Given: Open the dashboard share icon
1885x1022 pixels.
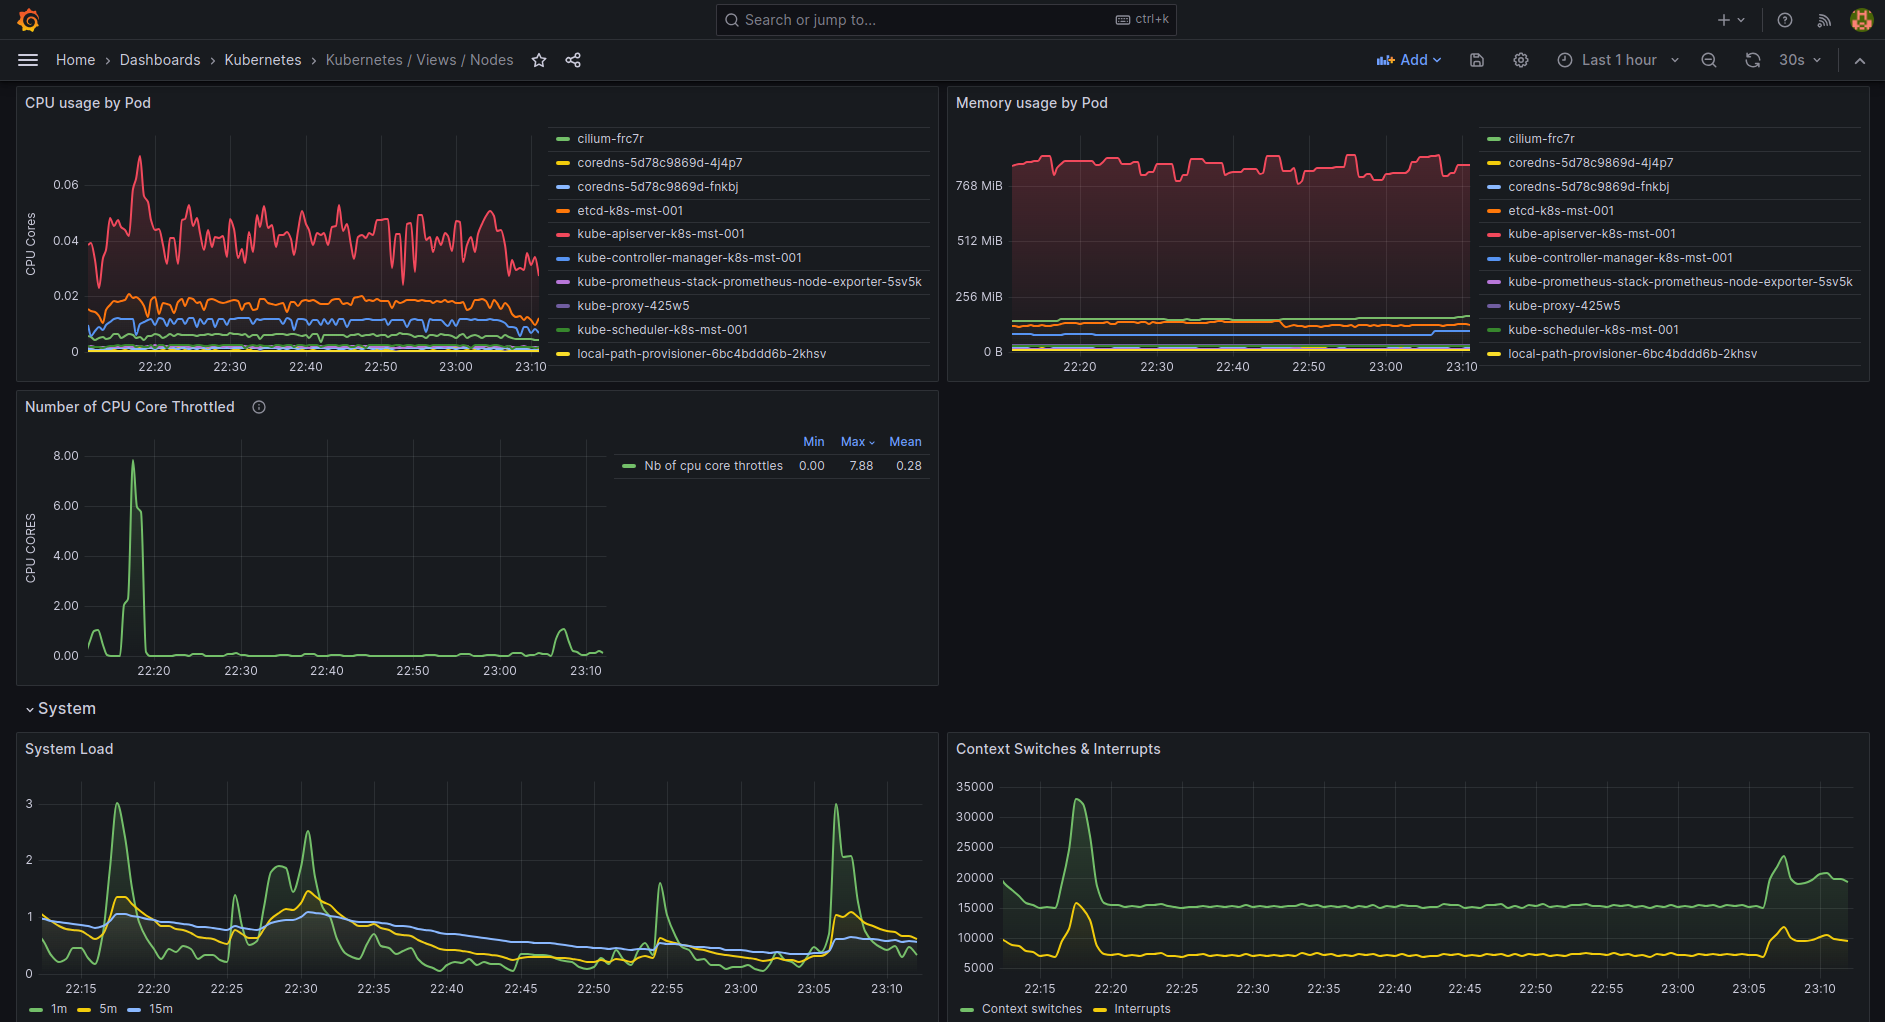Looking at the screenshot, I should (x=573, y=60).
